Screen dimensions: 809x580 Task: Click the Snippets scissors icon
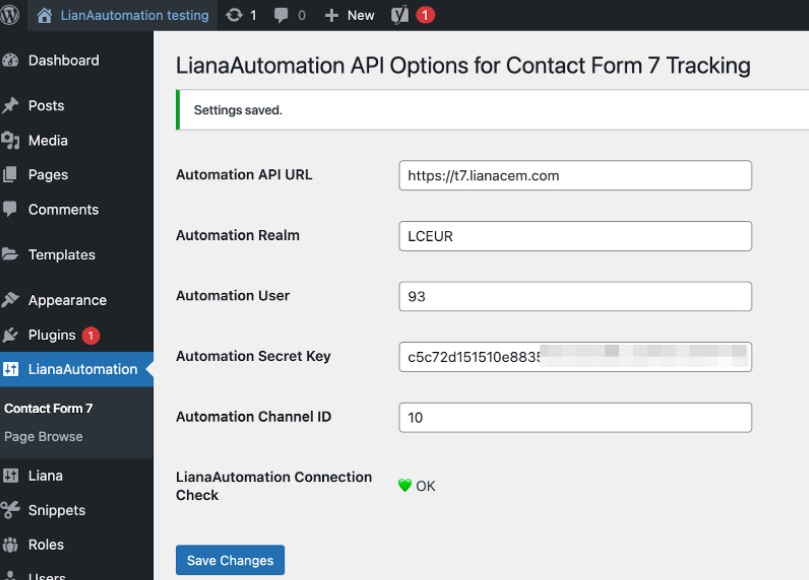(x=11, y=510)
